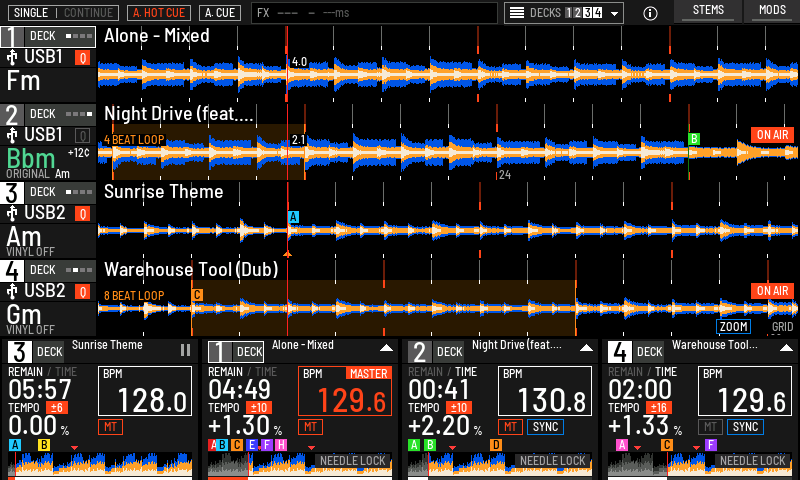The width and height of the screenshot is (800, 480).
Task: Toggle SINGLE / CONTINUE play mode
Action: [64, 13]
